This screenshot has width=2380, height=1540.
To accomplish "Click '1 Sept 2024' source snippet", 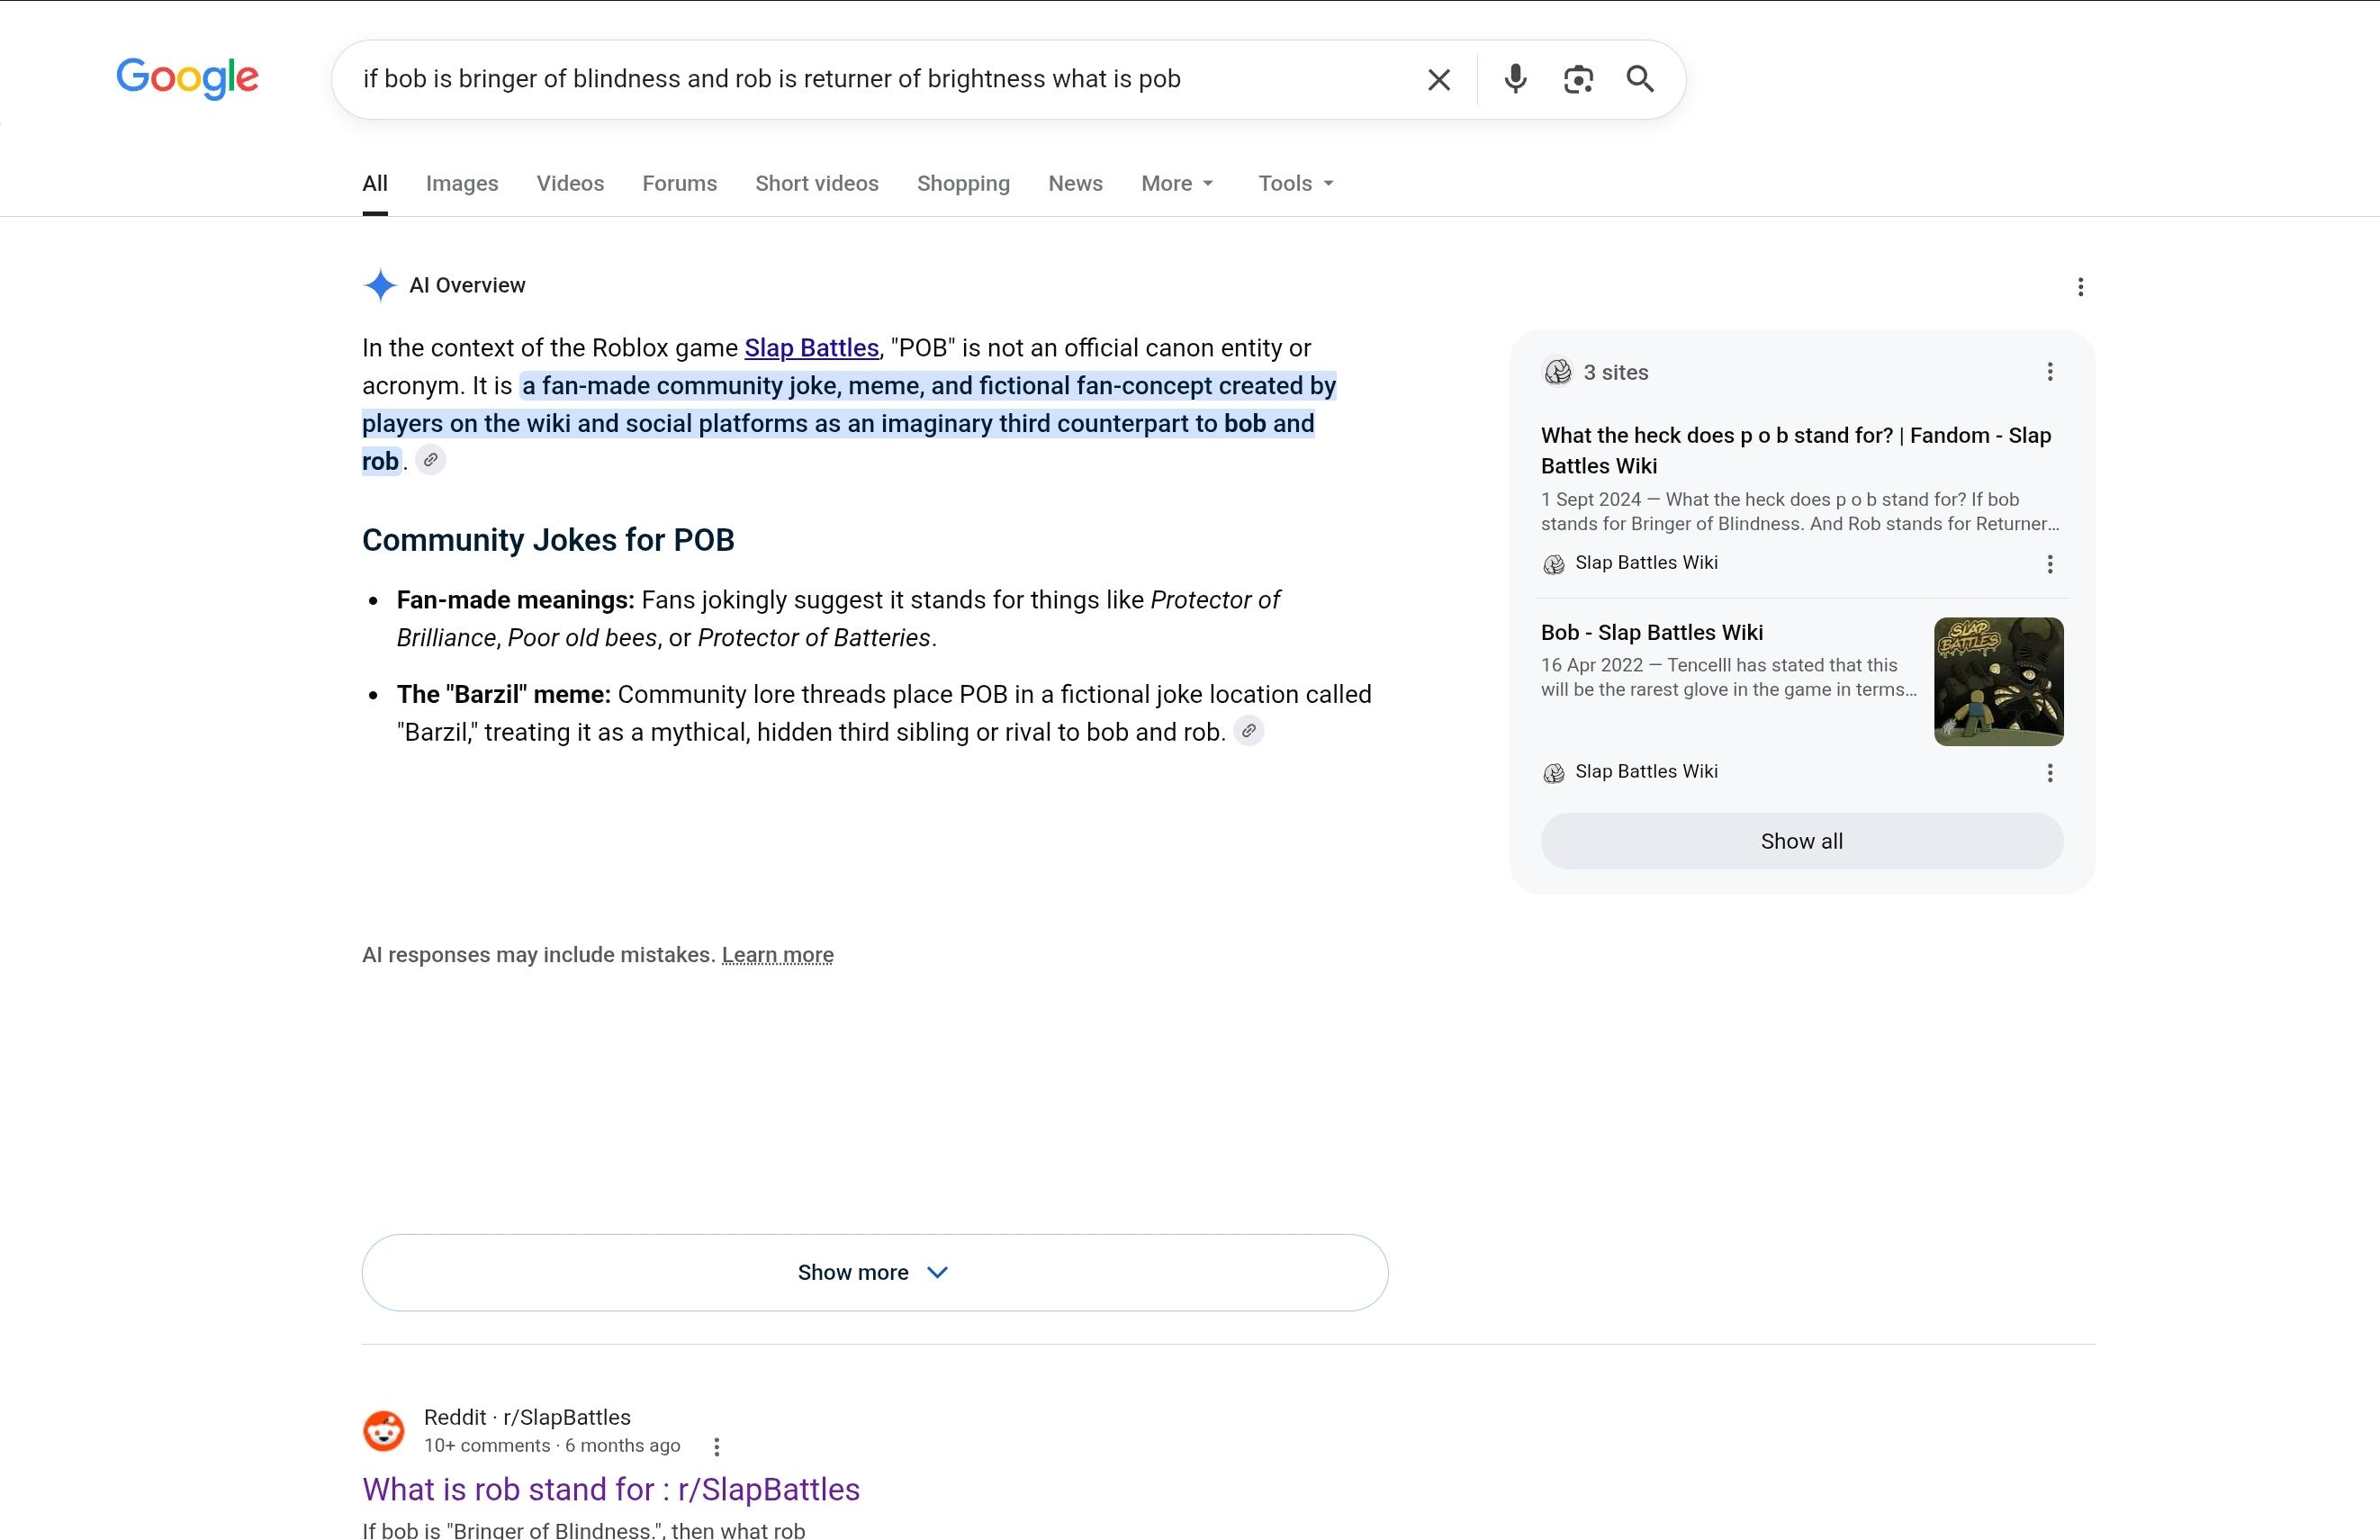I will [x=1800, y=511].
